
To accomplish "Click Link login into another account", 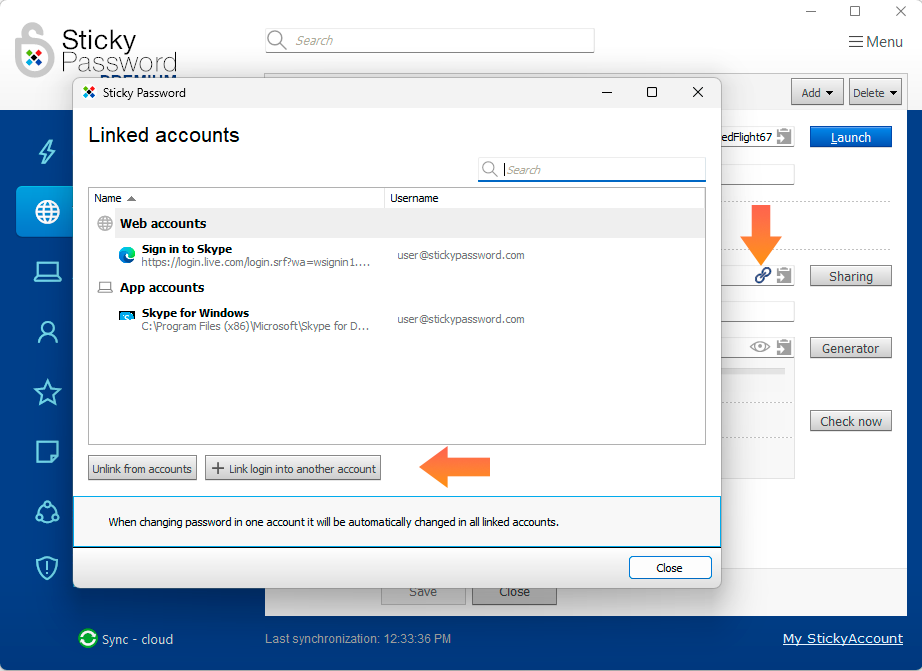I will (x=293, y=468).
